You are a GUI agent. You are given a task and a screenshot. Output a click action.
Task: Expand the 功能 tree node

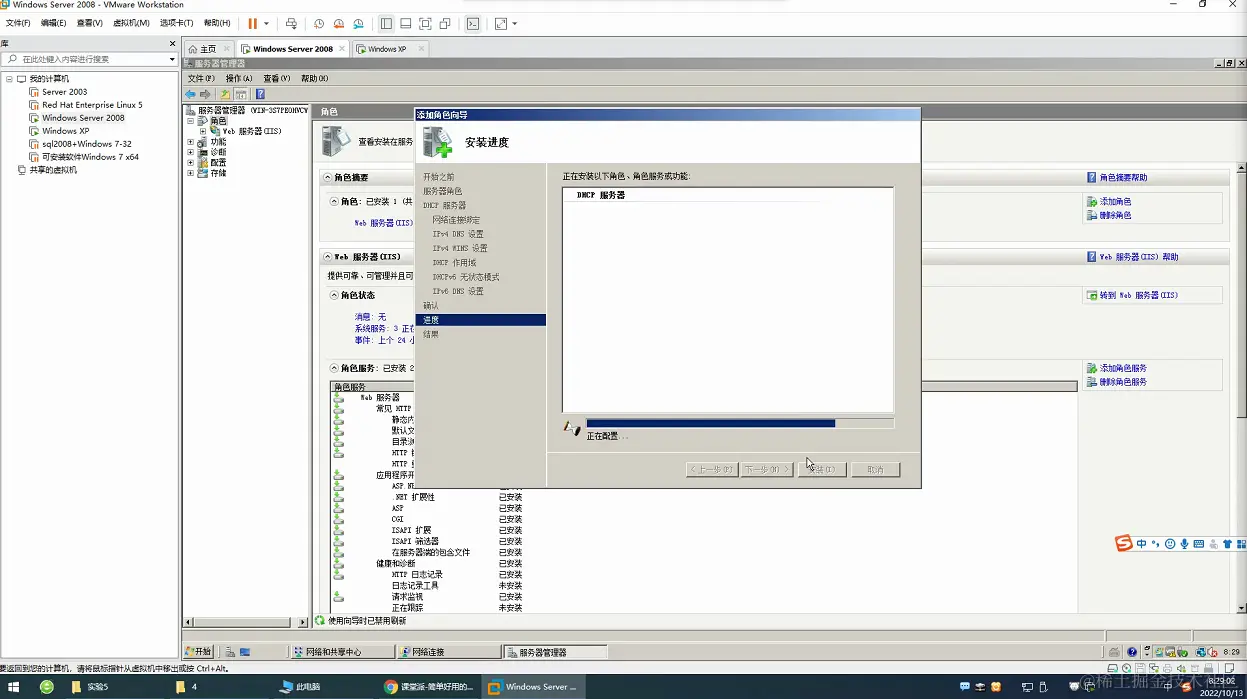click(190, 142)
